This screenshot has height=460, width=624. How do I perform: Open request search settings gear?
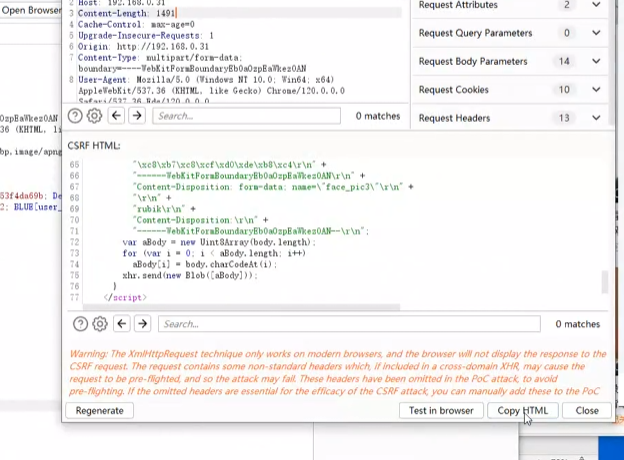(94, 116)
